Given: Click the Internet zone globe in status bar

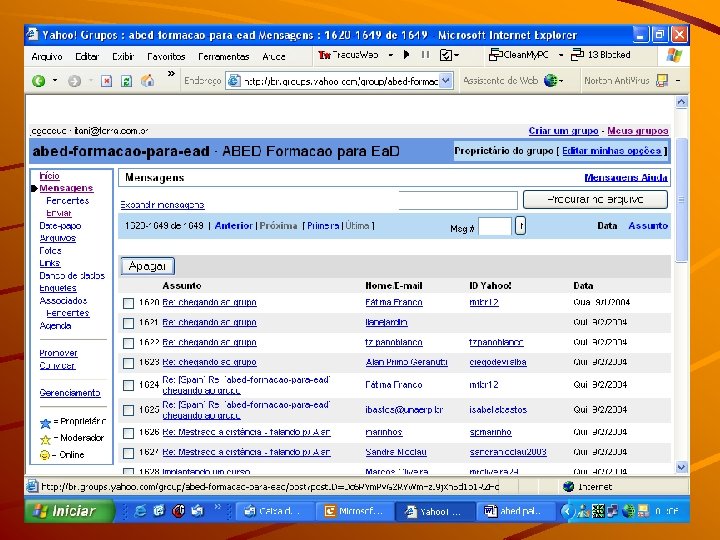Looking at the screenshot, I should pyautogui.click(x=568, y=486).
